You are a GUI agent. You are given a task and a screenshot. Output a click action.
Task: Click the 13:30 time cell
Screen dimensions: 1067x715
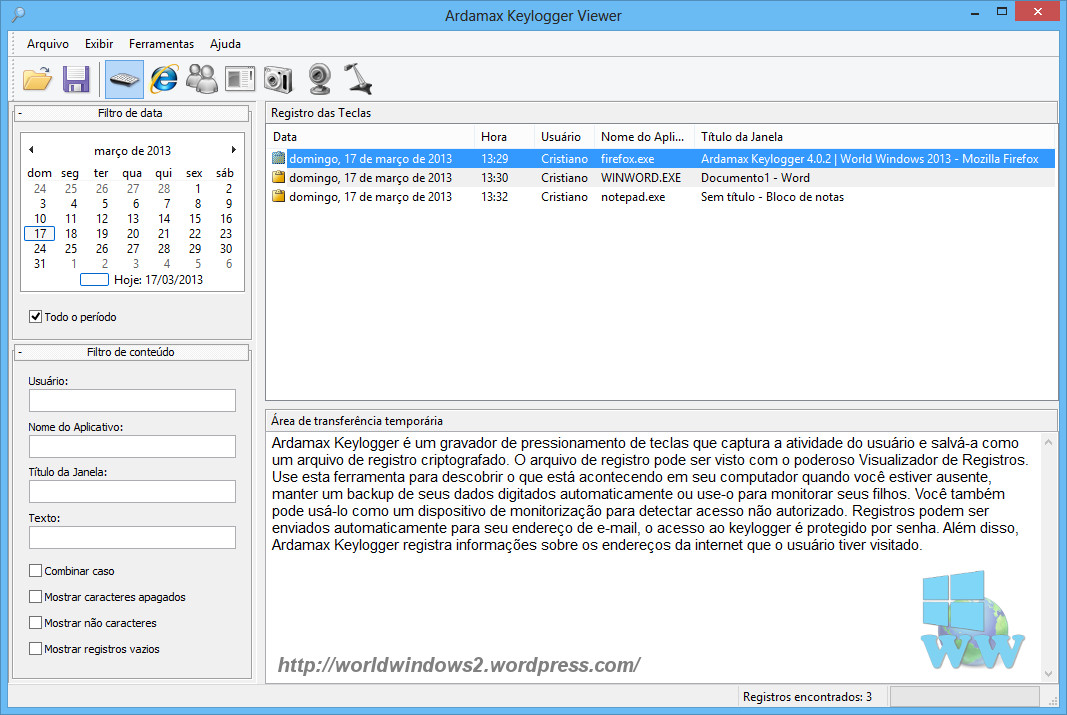(495, 178)
